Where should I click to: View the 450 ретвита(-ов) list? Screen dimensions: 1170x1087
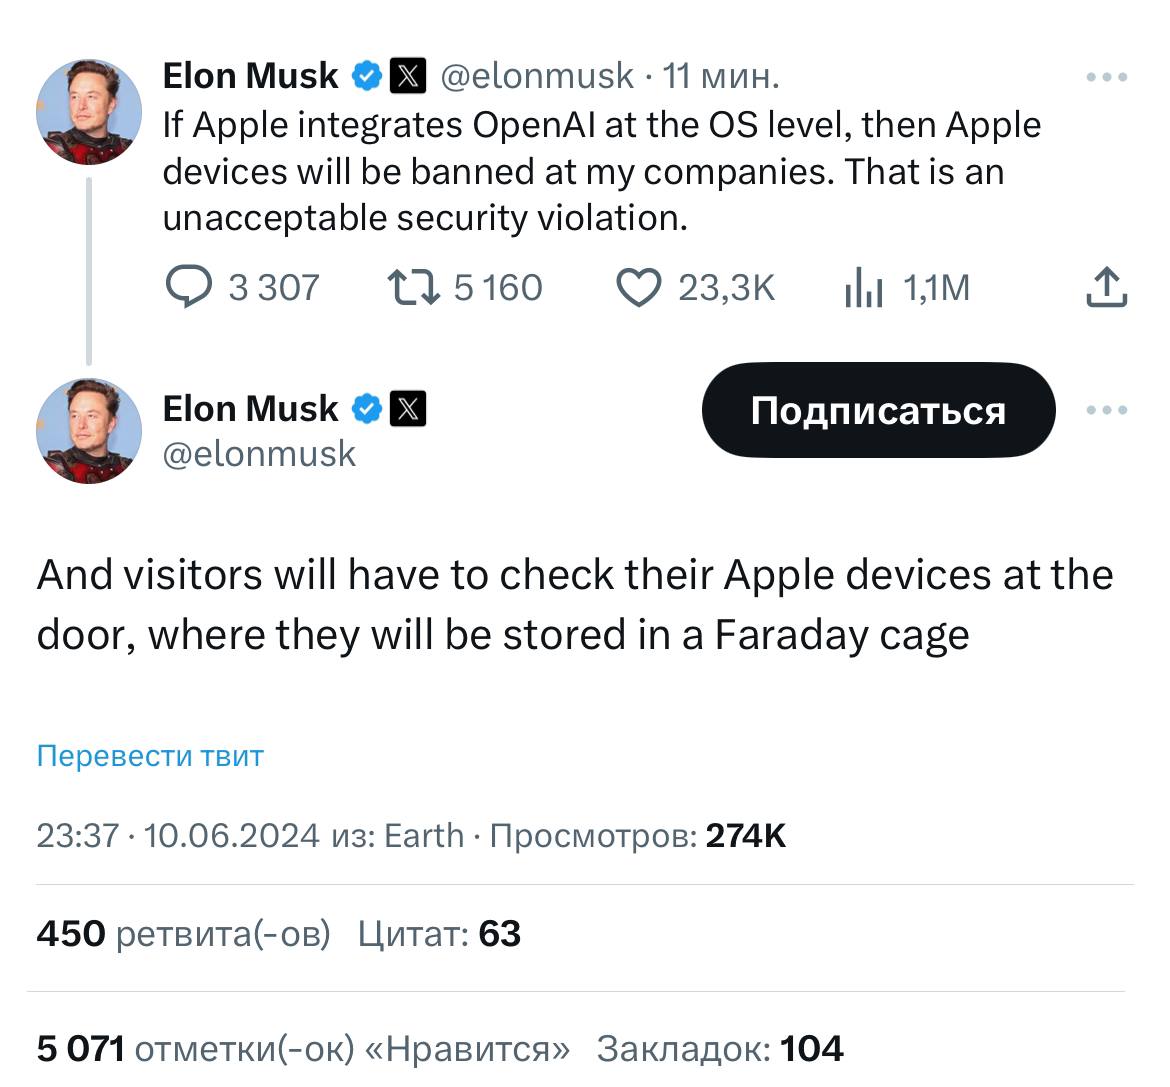click(183, 934)
